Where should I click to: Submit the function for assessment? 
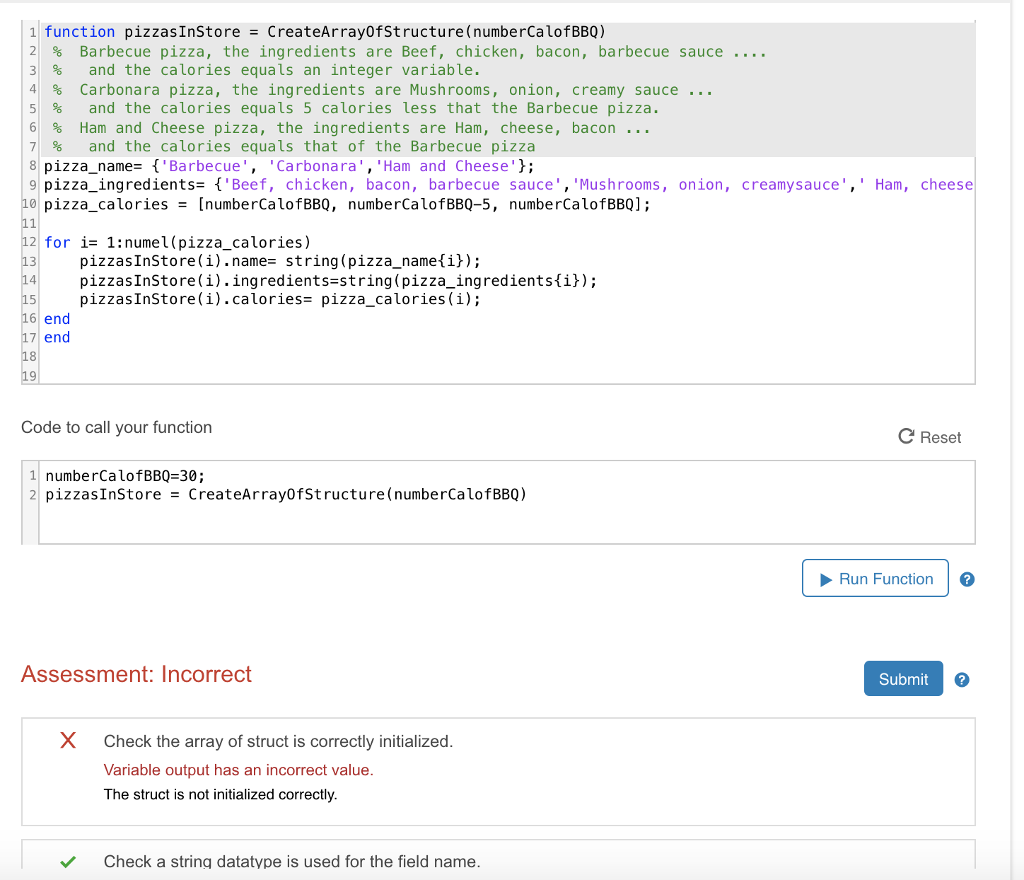pos(903,679)
